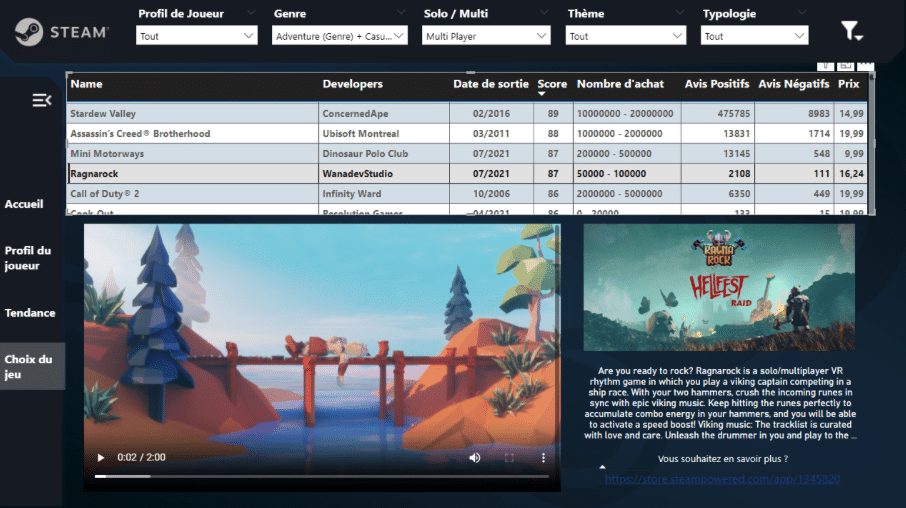
Task: Click the small triangle above the store link
Action: coord(602,467)
